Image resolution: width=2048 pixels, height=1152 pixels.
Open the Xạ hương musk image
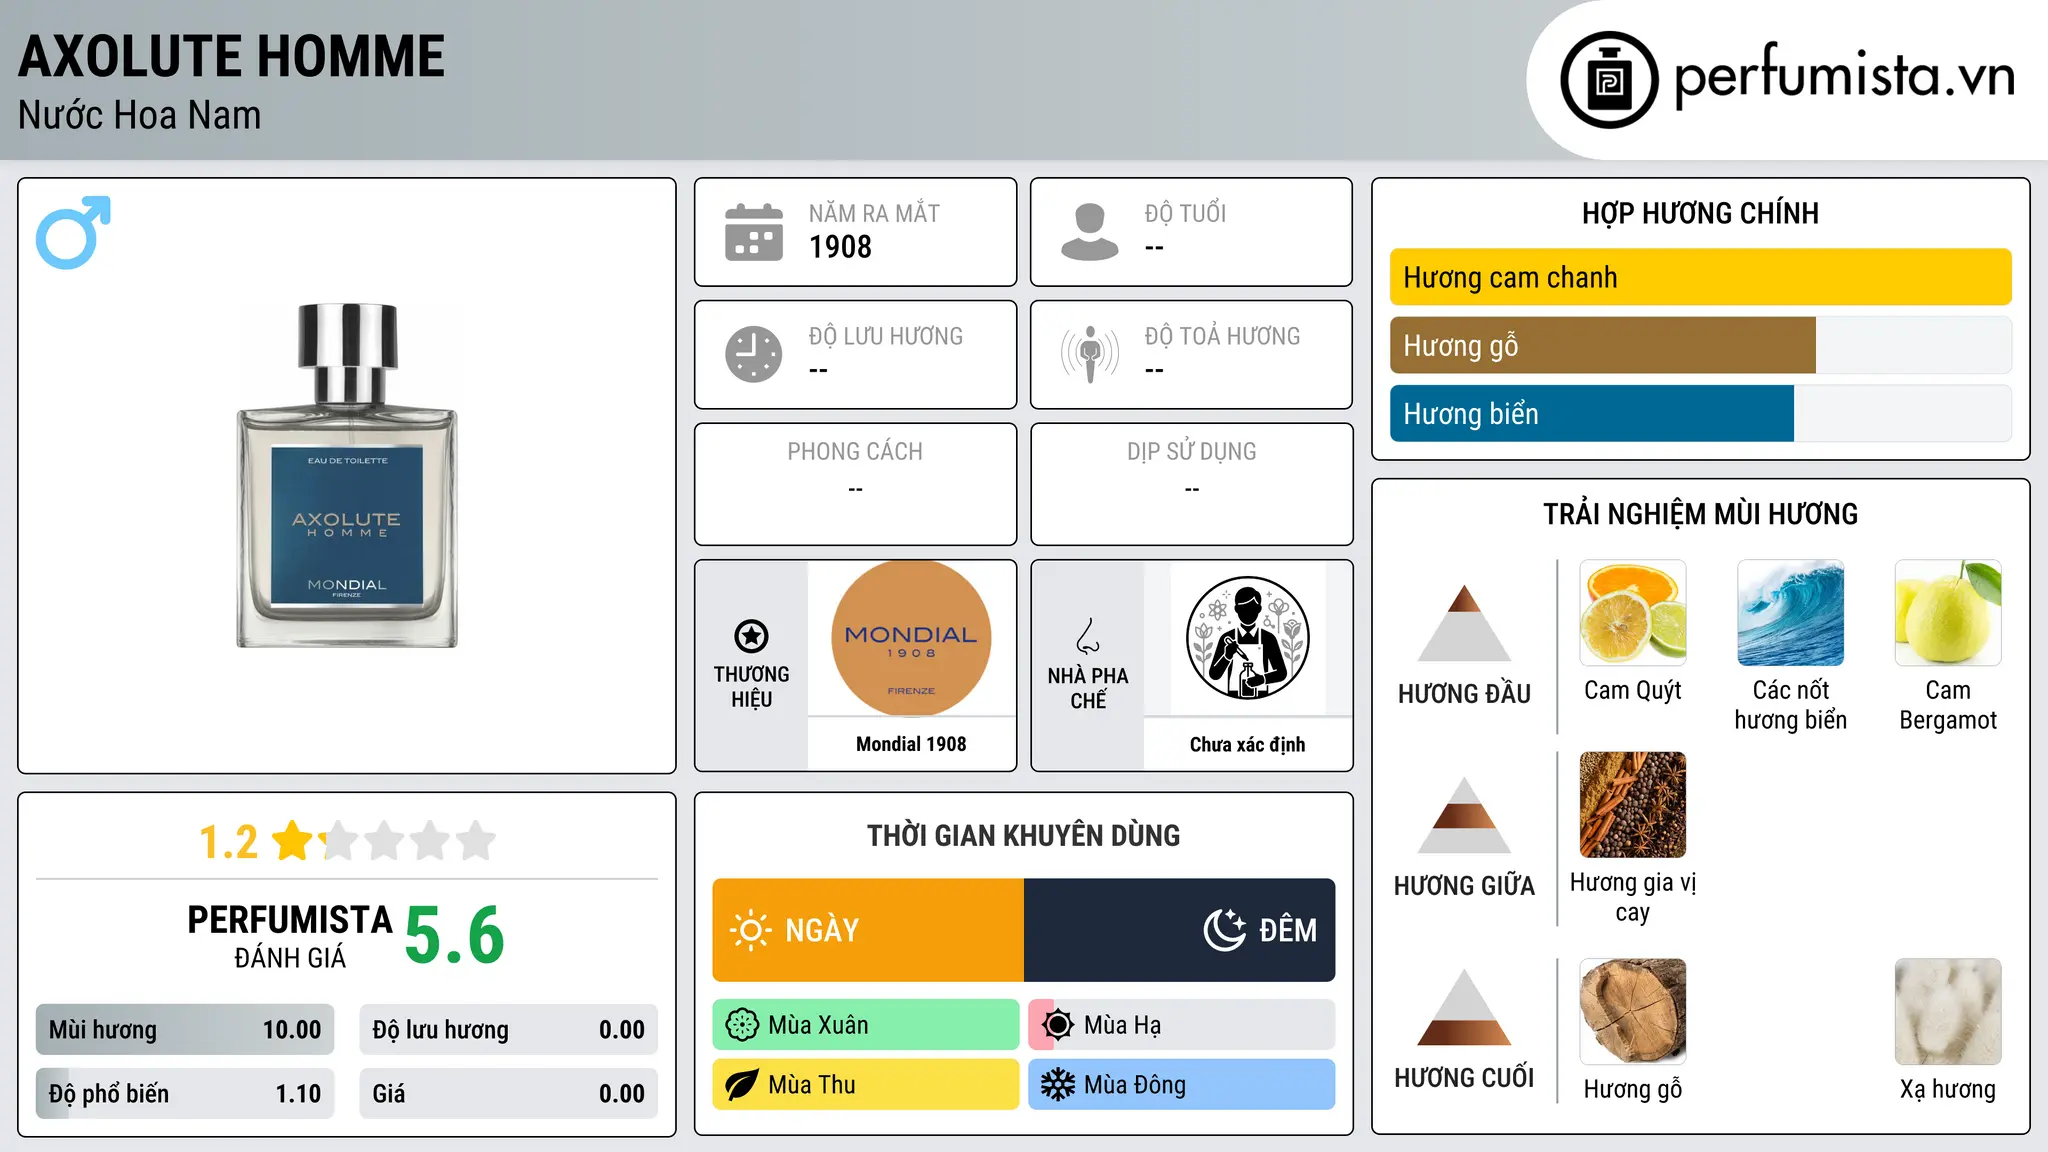click(x=1948, y=1011)
